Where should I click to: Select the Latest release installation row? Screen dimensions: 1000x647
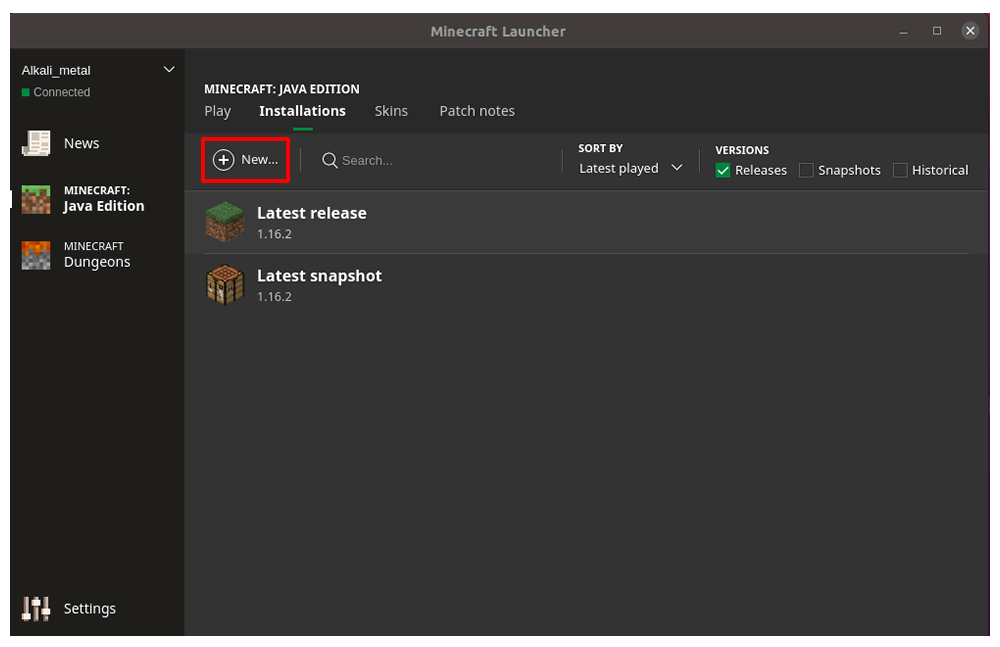[587, 223]
